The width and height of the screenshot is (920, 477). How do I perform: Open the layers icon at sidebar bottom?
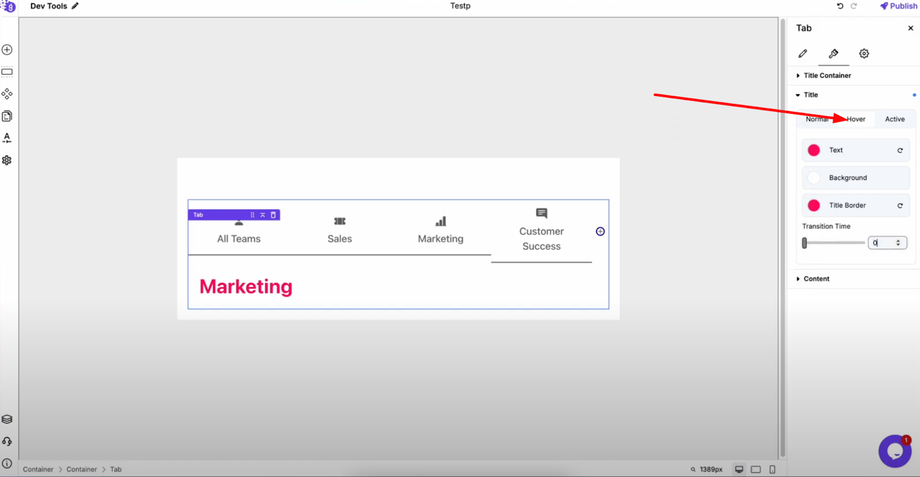pyautogui.click(x=7, y=420)
